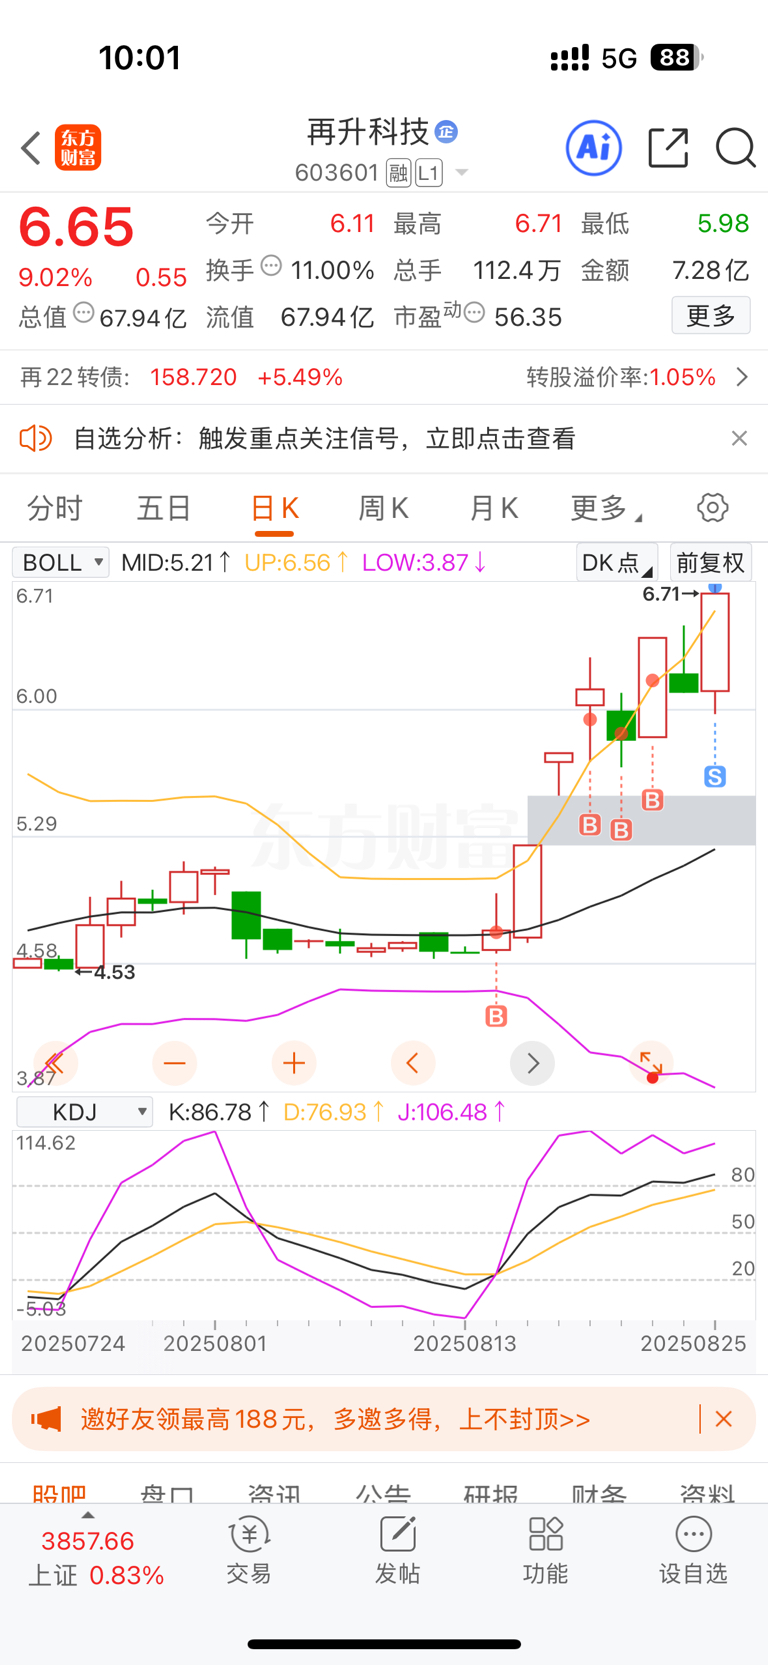Switch to 财务 section tab
The width and height of the screenshot is (769, 1665).
tap(599, 1493)
